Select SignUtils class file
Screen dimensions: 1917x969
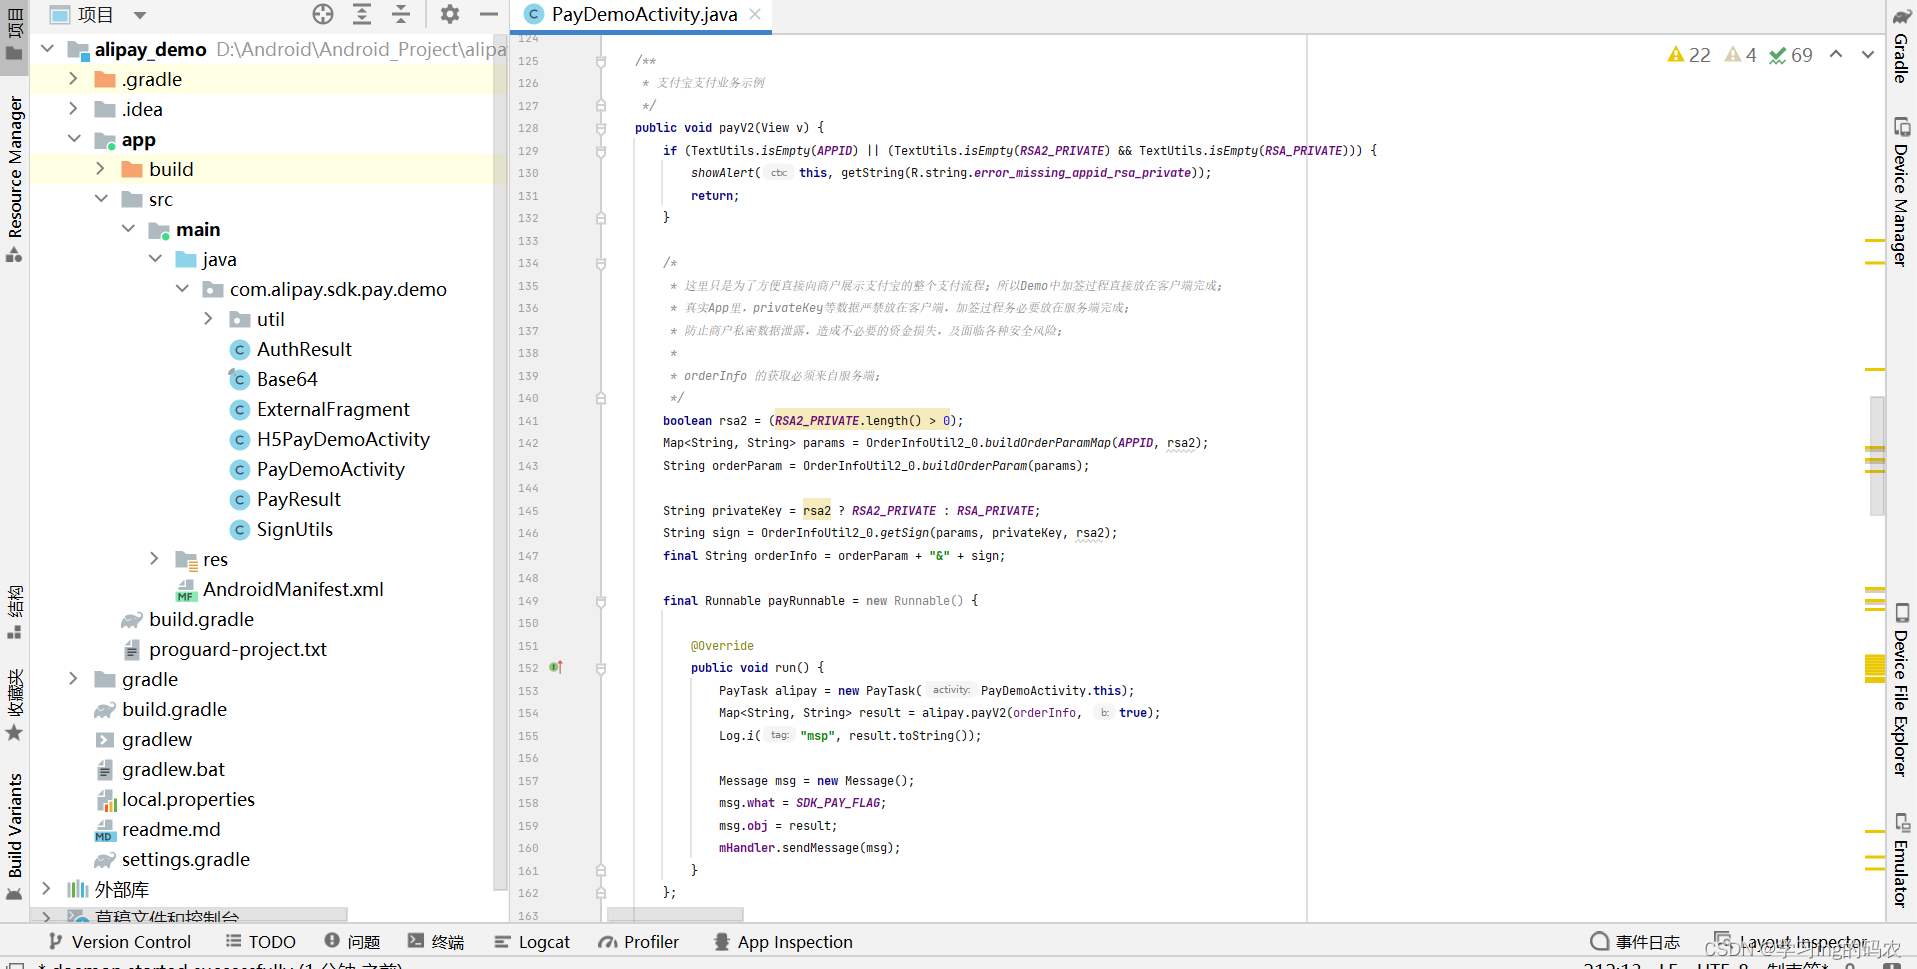[x=294, y=529]
